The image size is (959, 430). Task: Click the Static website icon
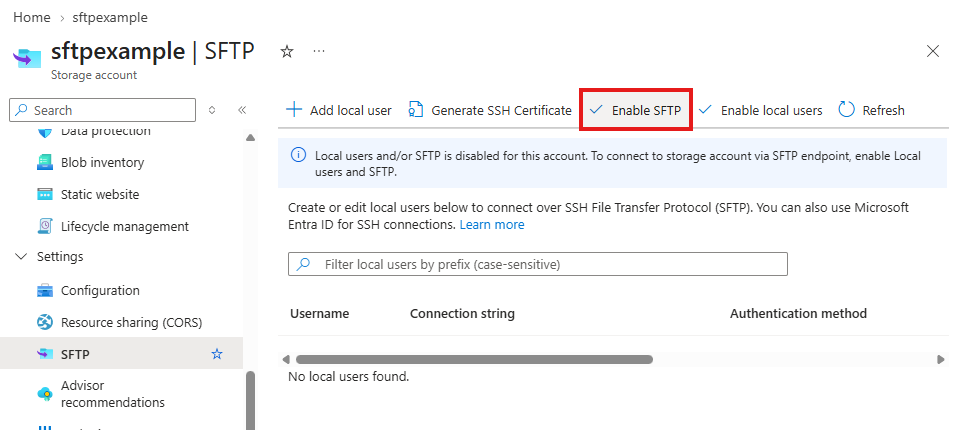45,195
